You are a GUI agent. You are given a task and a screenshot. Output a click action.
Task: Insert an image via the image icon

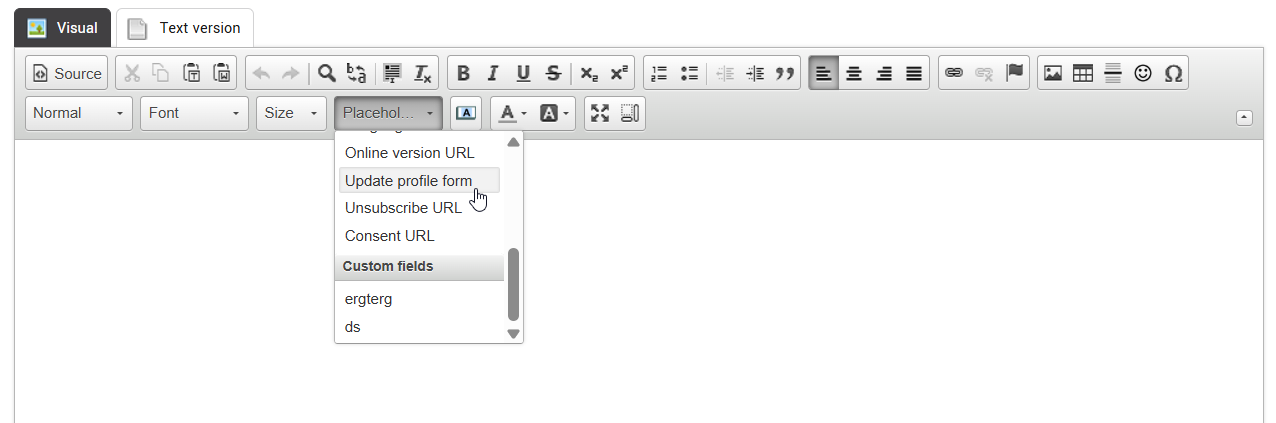[x=1052, y=73]
